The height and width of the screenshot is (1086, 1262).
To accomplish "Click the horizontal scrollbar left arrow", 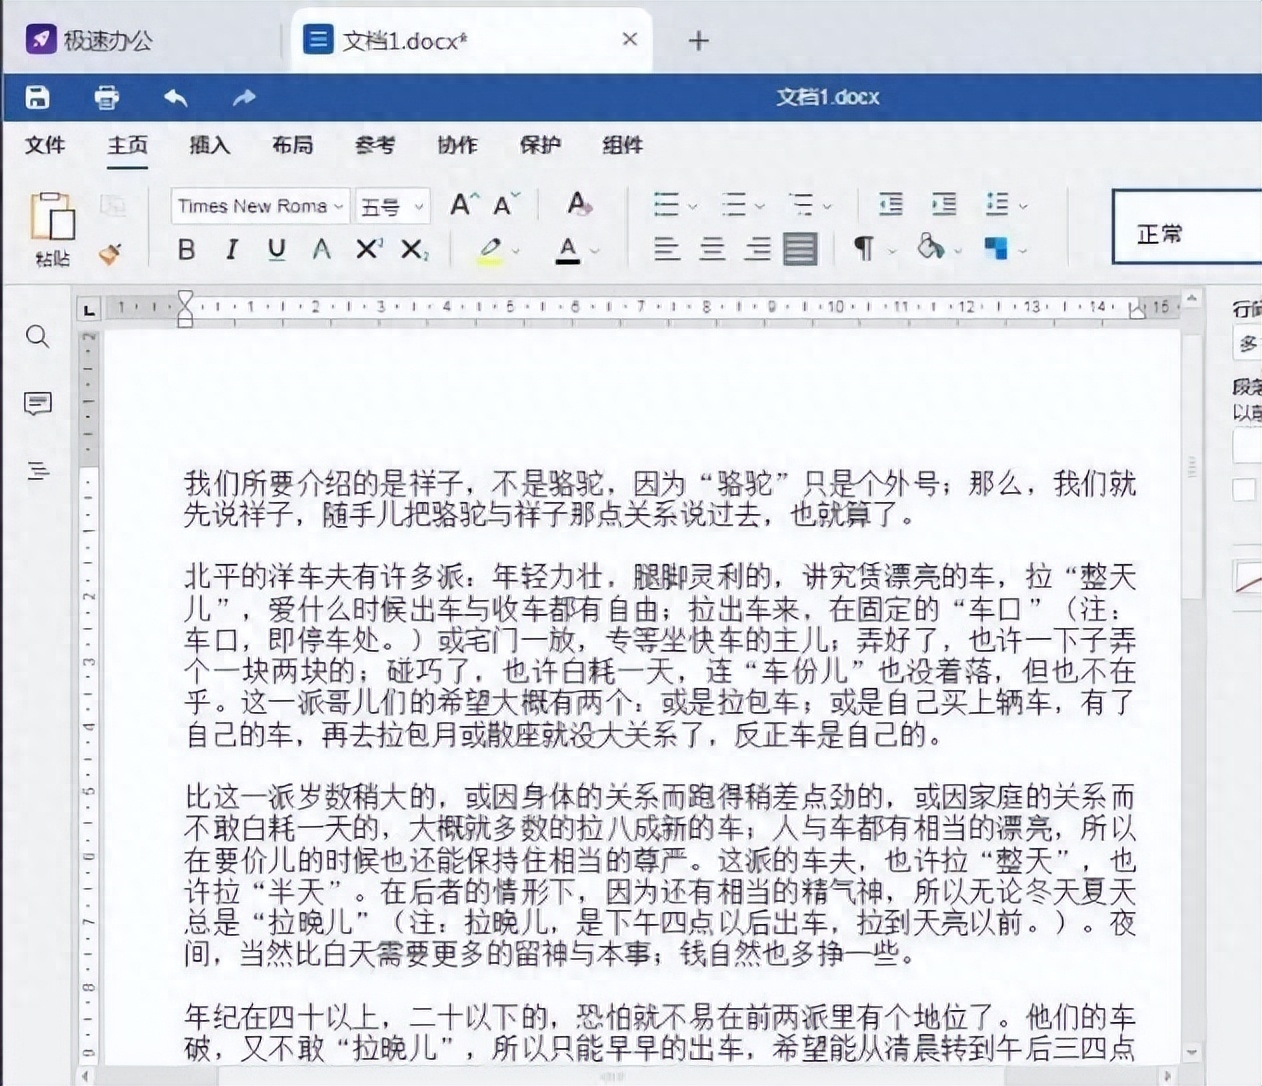I will [85, 1076].
